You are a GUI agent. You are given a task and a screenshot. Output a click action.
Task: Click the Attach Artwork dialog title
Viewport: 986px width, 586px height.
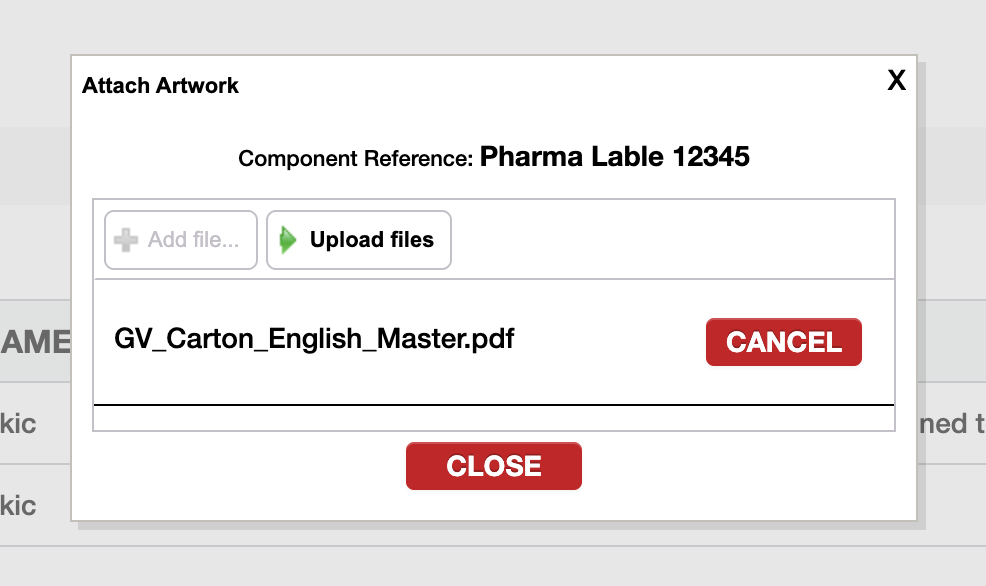pyautogui.click(x=160, y=85)
